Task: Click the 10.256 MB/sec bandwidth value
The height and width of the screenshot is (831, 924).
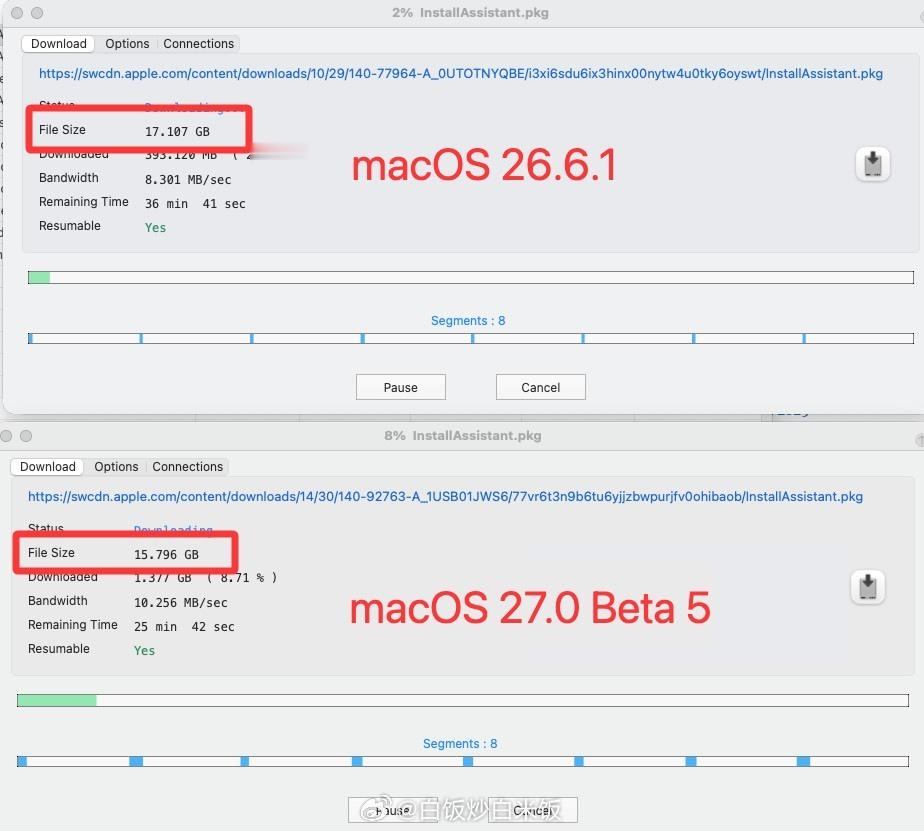Action: (180, 603)
